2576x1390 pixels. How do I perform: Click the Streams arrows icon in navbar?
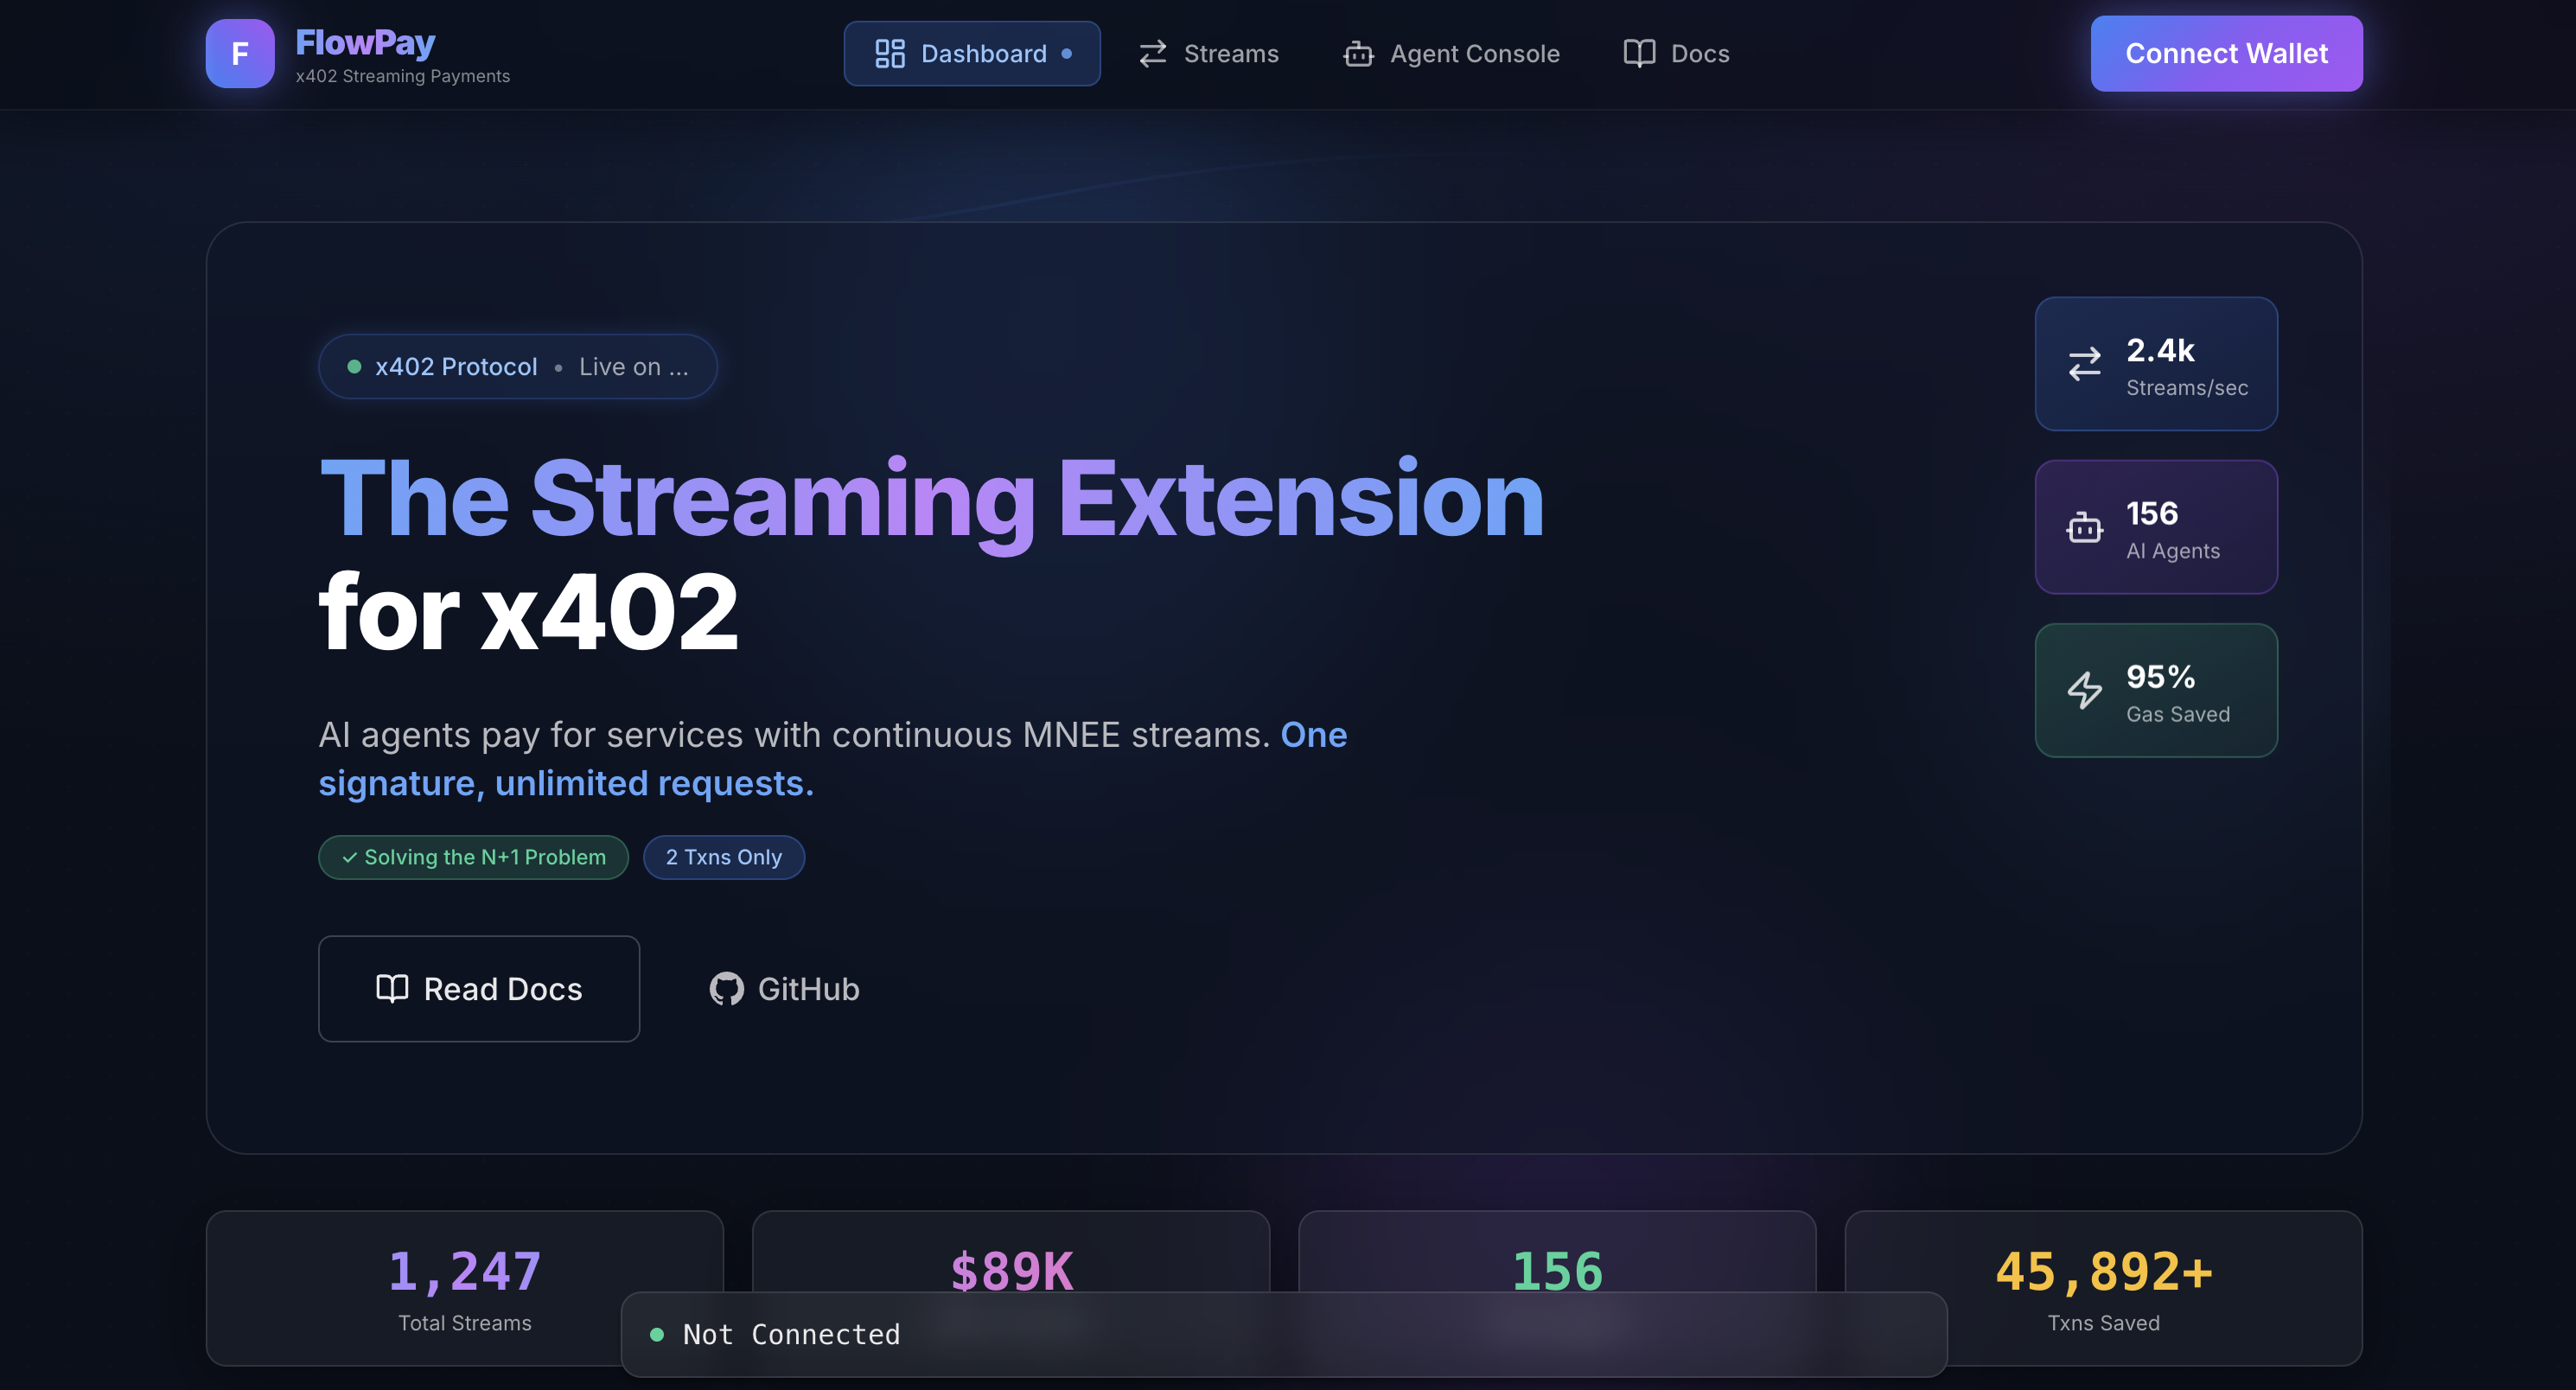click(1153, 54)
